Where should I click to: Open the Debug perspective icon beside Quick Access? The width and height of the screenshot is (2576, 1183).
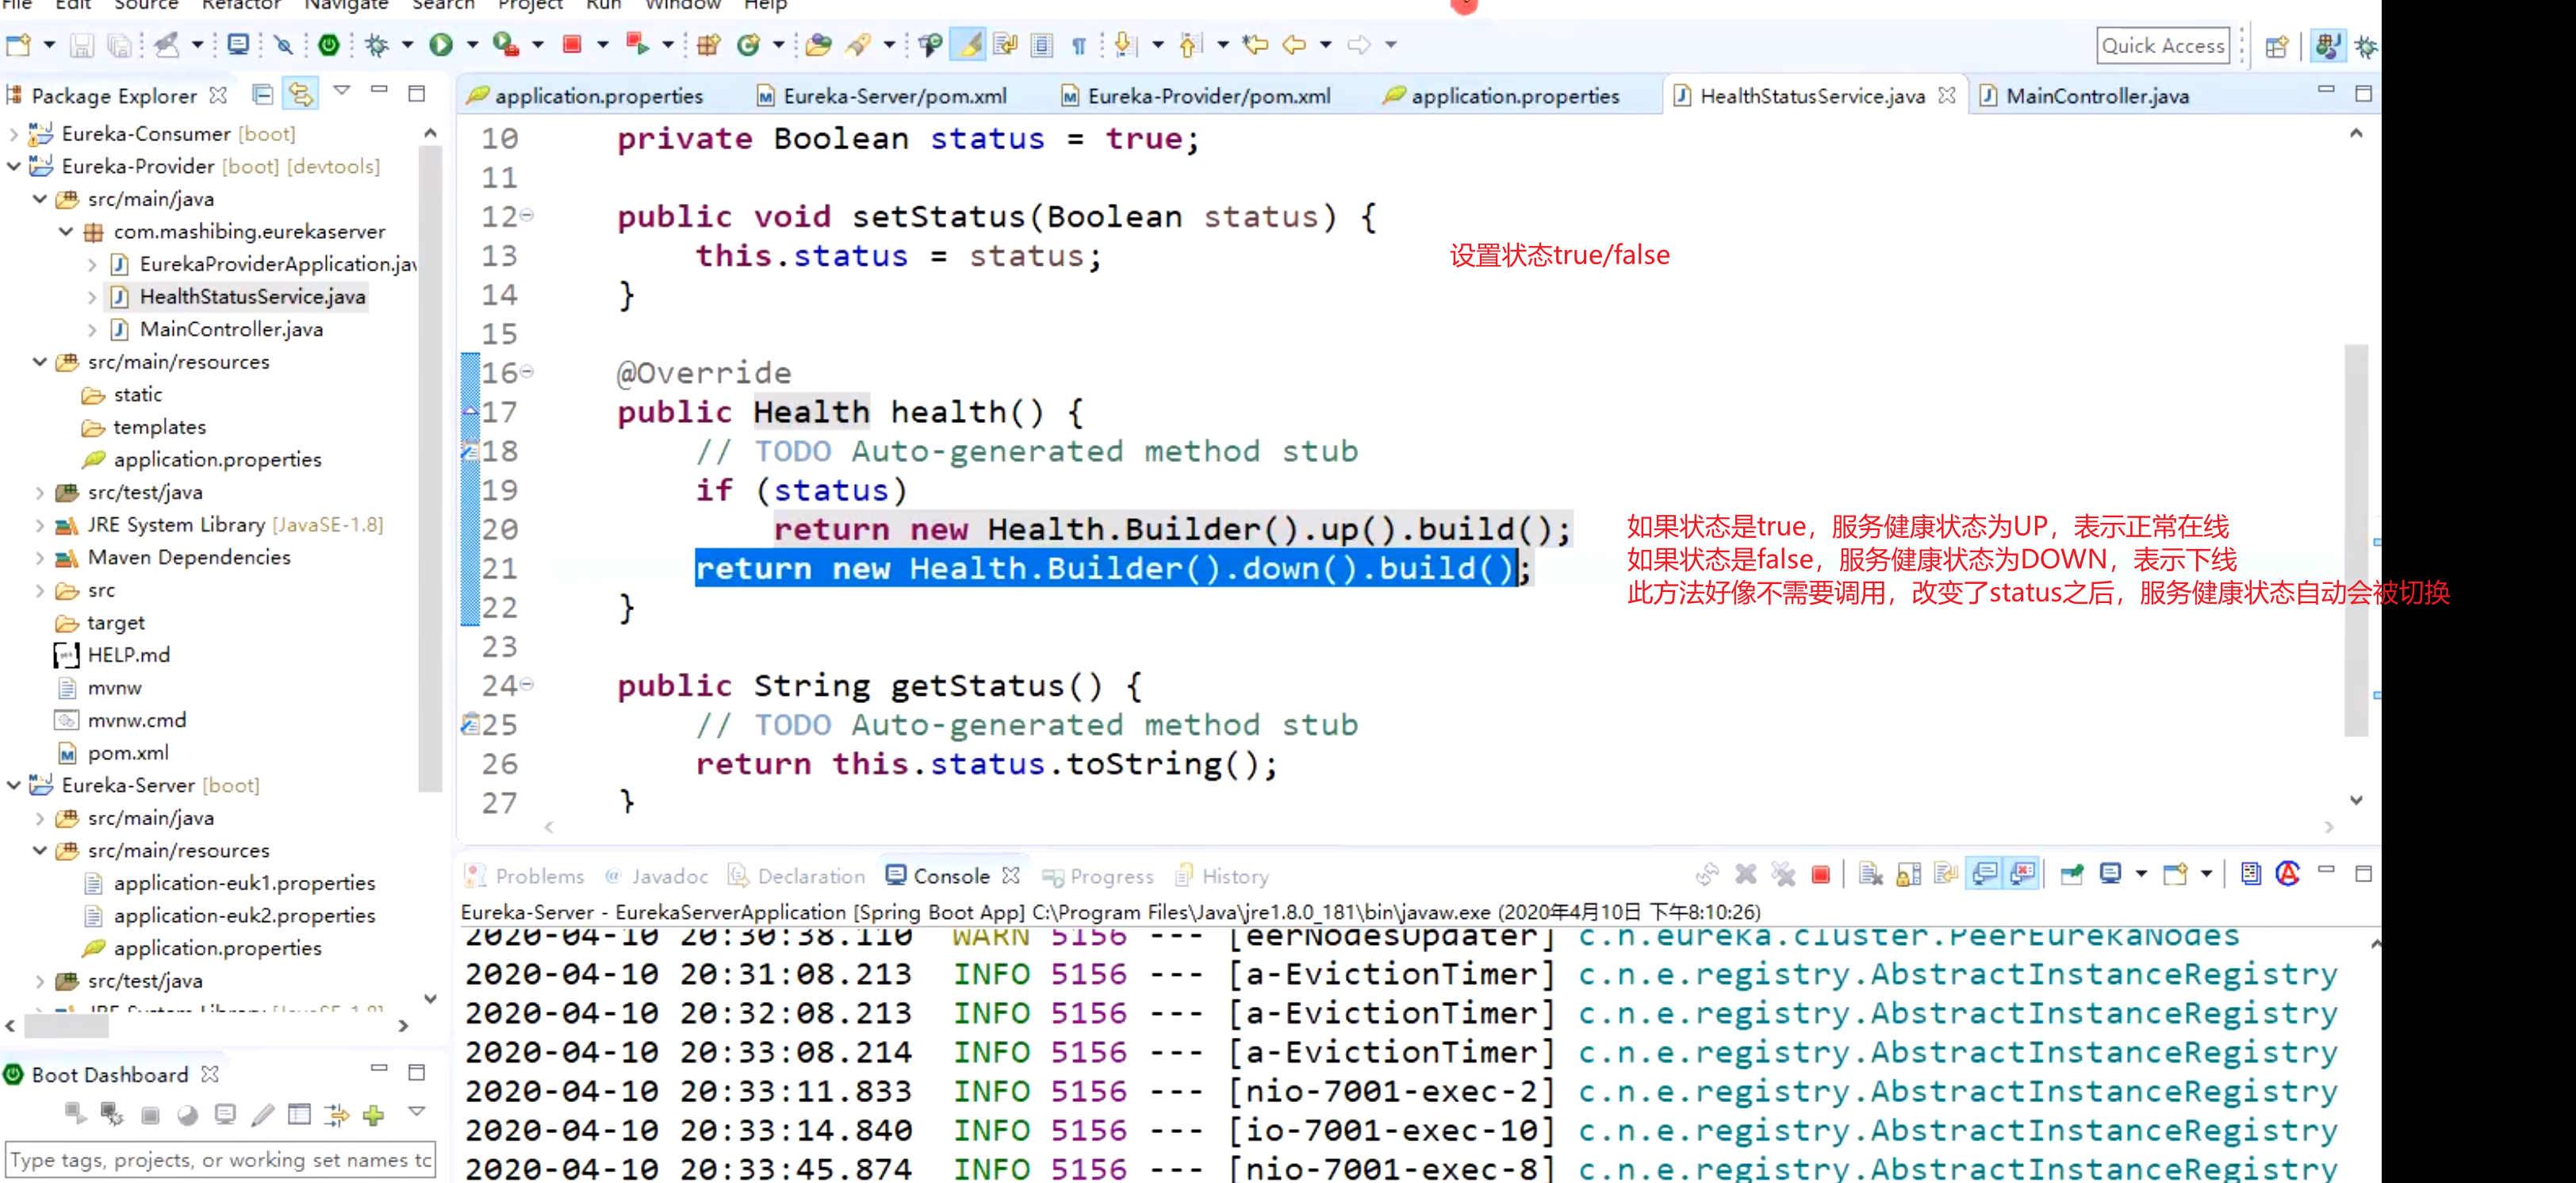[x=2367, y=46]
